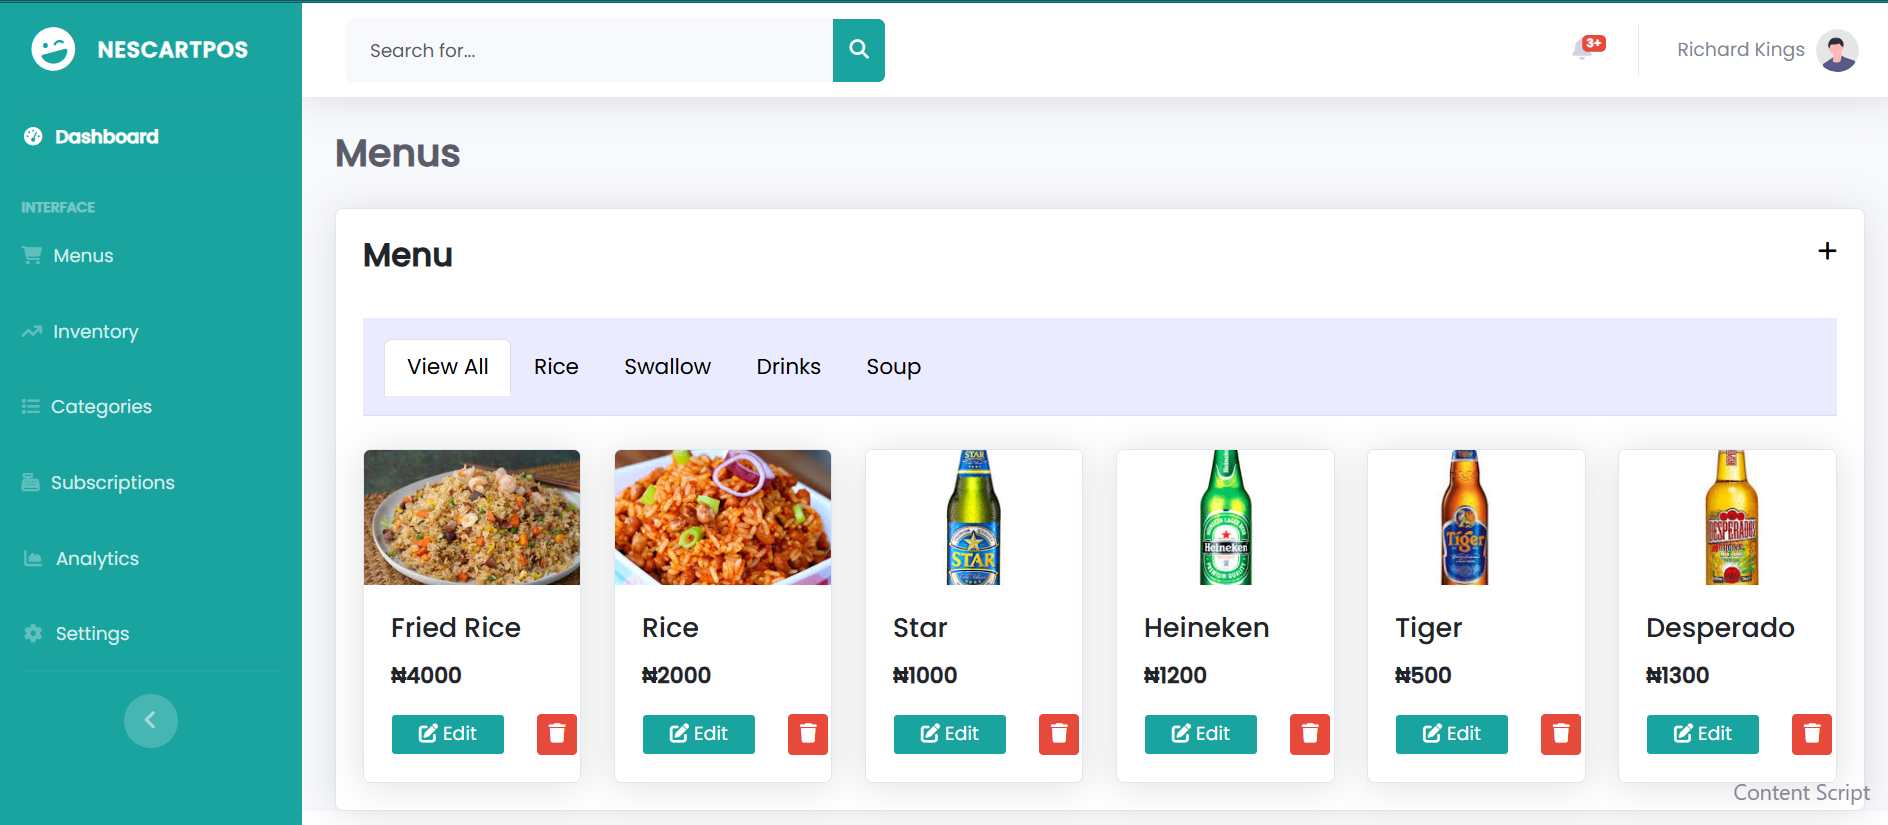This screenshot has height=825, width=1888.
Task: Edit the Star menu item
Action: point(949,734)
